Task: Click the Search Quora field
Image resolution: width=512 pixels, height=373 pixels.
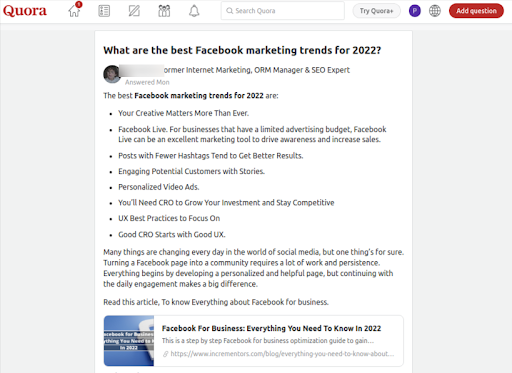Action: click(283, 11)
